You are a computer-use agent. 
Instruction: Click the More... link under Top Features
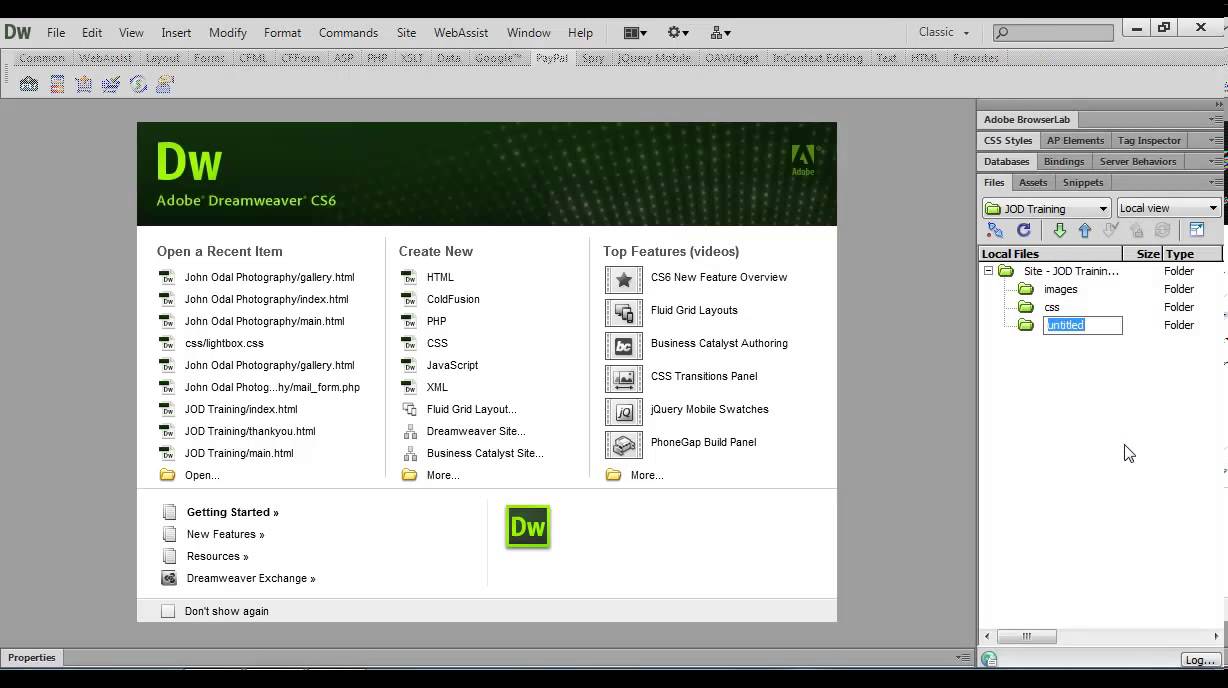[x=647, y=475]
